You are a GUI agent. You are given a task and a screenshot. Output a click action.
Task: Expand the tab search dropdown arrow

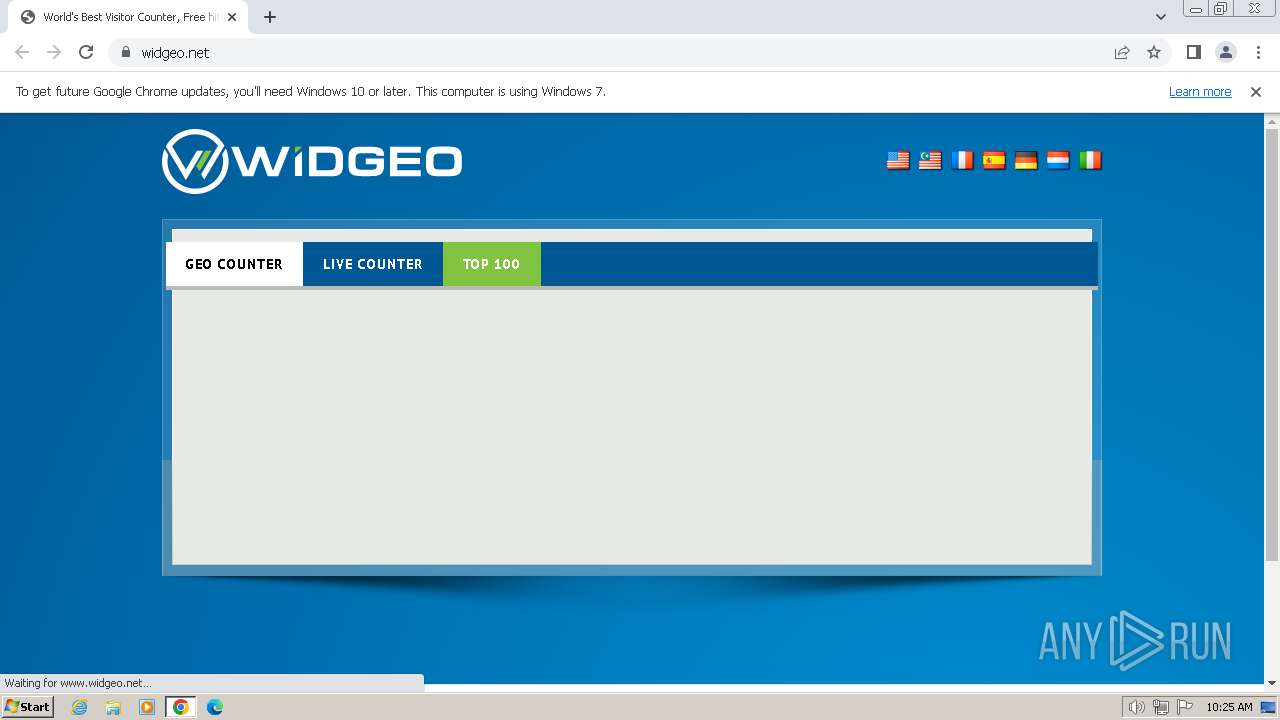coord(1161,17)
